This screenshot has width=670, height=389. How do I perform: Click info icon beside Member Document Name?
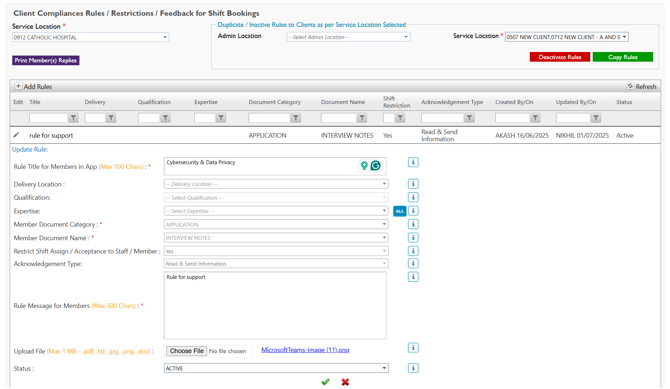(x=413, y=238)
